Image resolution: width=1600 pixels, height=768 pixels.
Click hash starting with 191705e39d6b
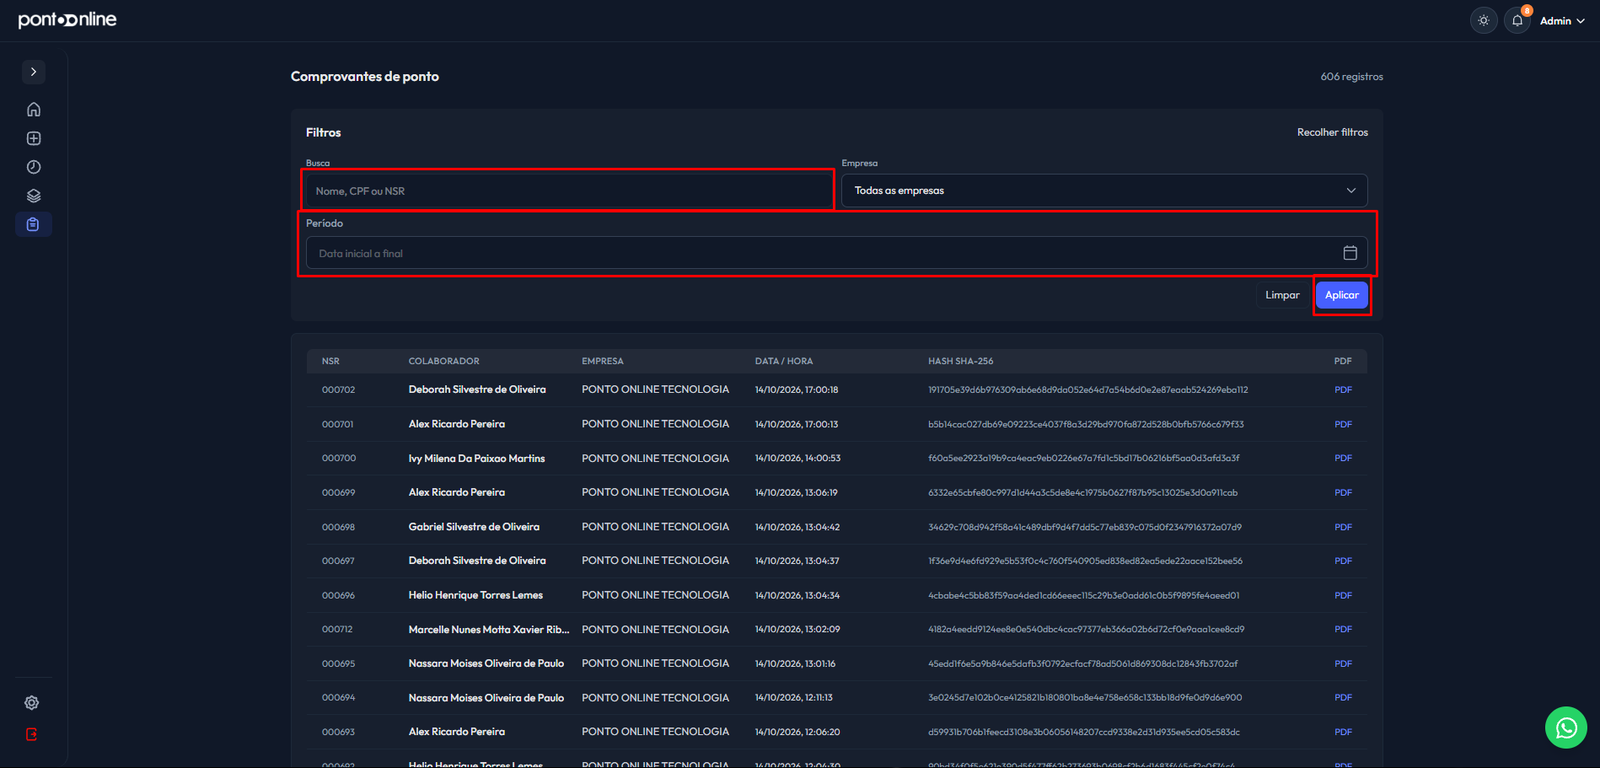tap(1088, 390)
